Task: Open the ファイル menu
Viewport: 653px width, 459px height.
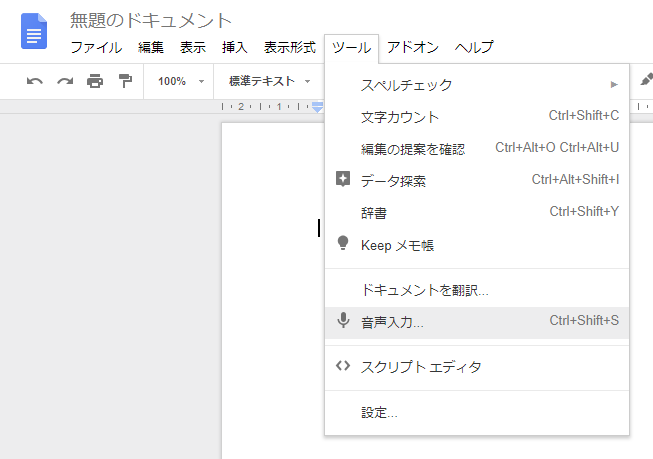Action: (96, 47)
